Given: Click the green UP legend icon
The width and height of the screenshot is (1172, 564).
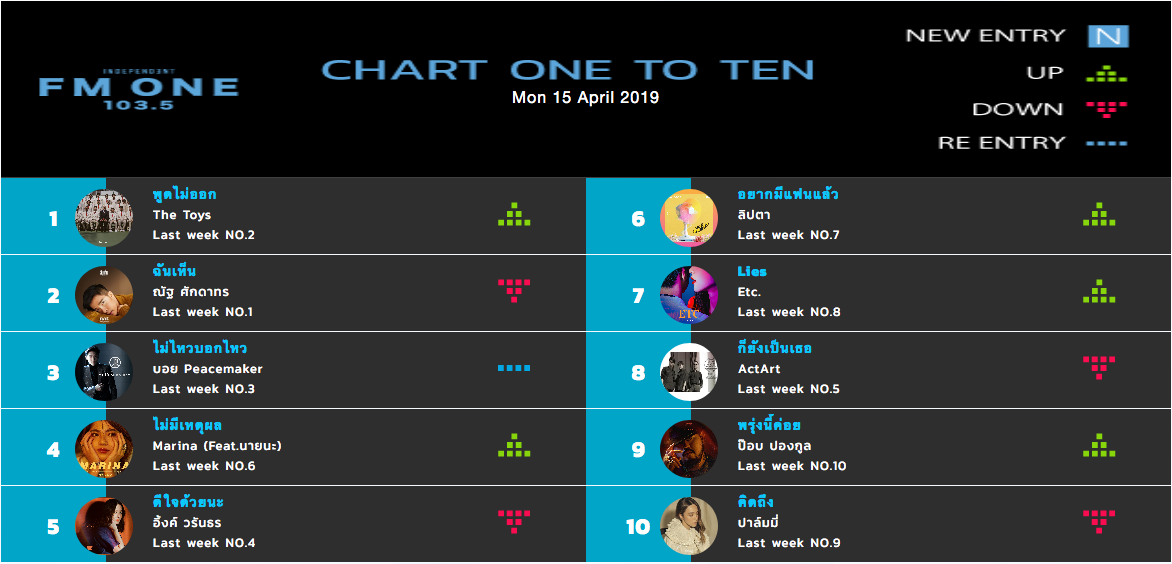Looking at the screenshot, I should pos(1106,74).
